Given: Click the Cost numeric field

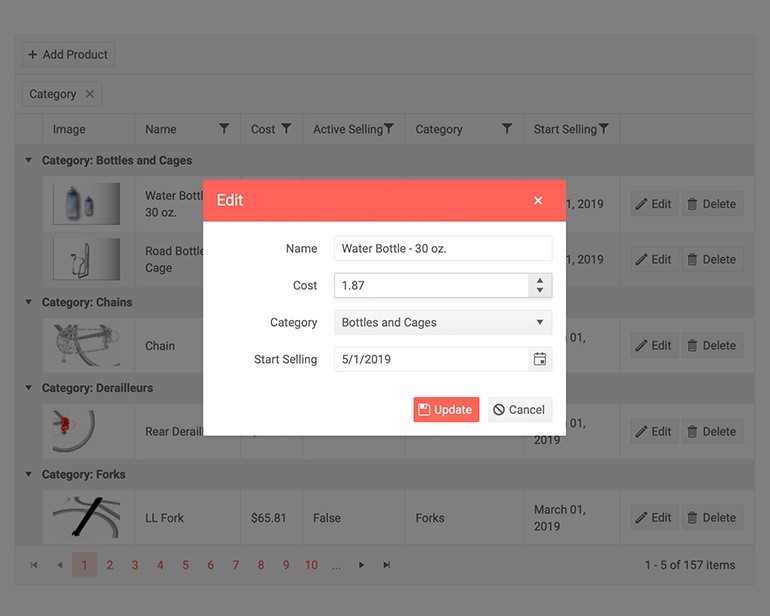Looking at the screenshot, I should [x=431, y=285].
